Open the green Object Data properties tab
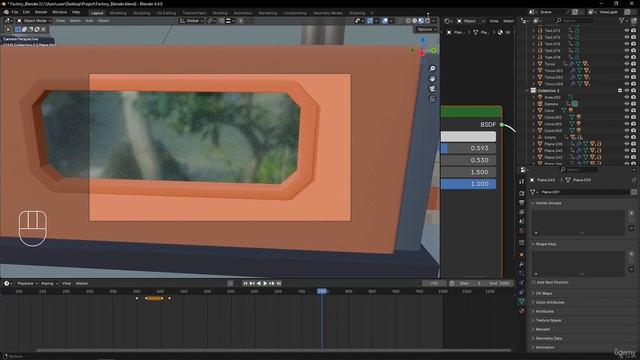 522,302
